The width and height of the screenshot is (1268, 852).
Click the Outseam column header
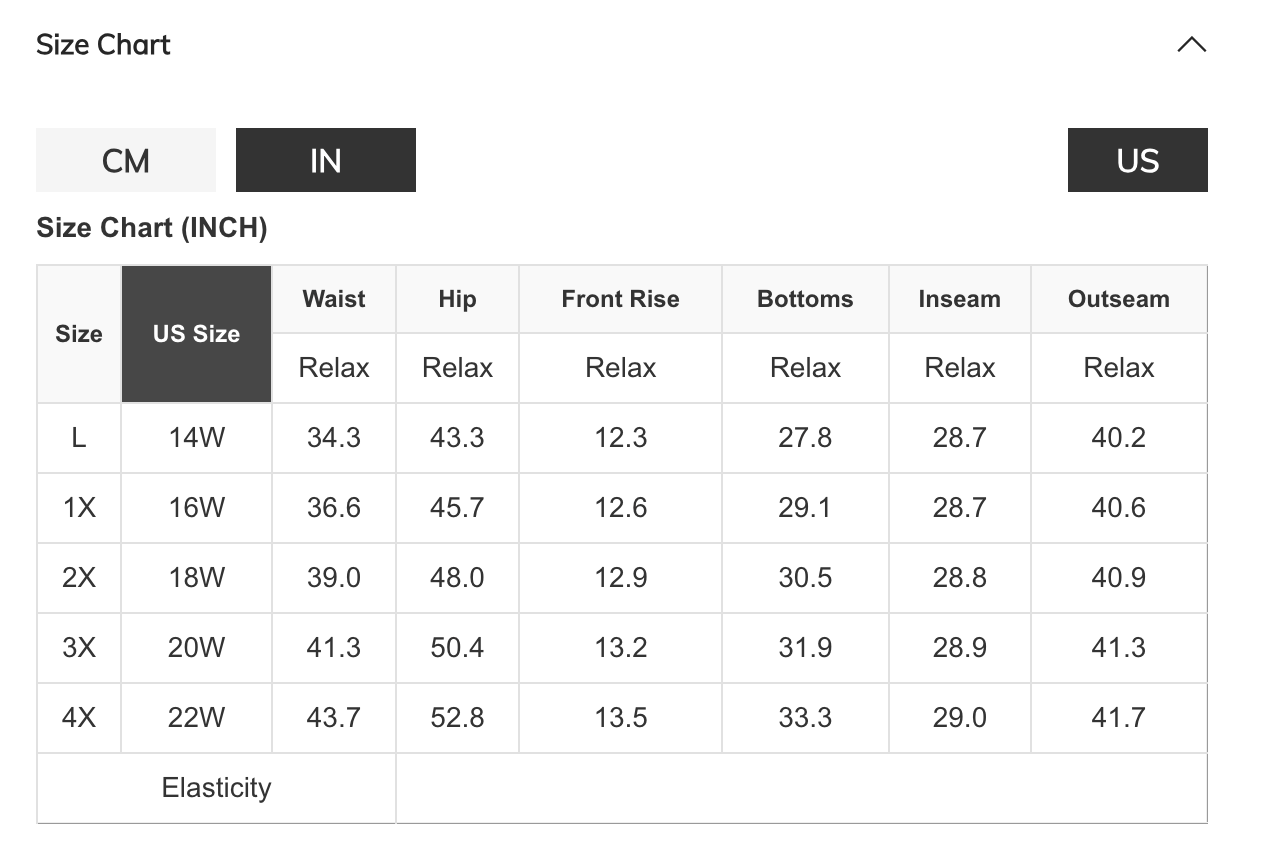pos(1118,299)
